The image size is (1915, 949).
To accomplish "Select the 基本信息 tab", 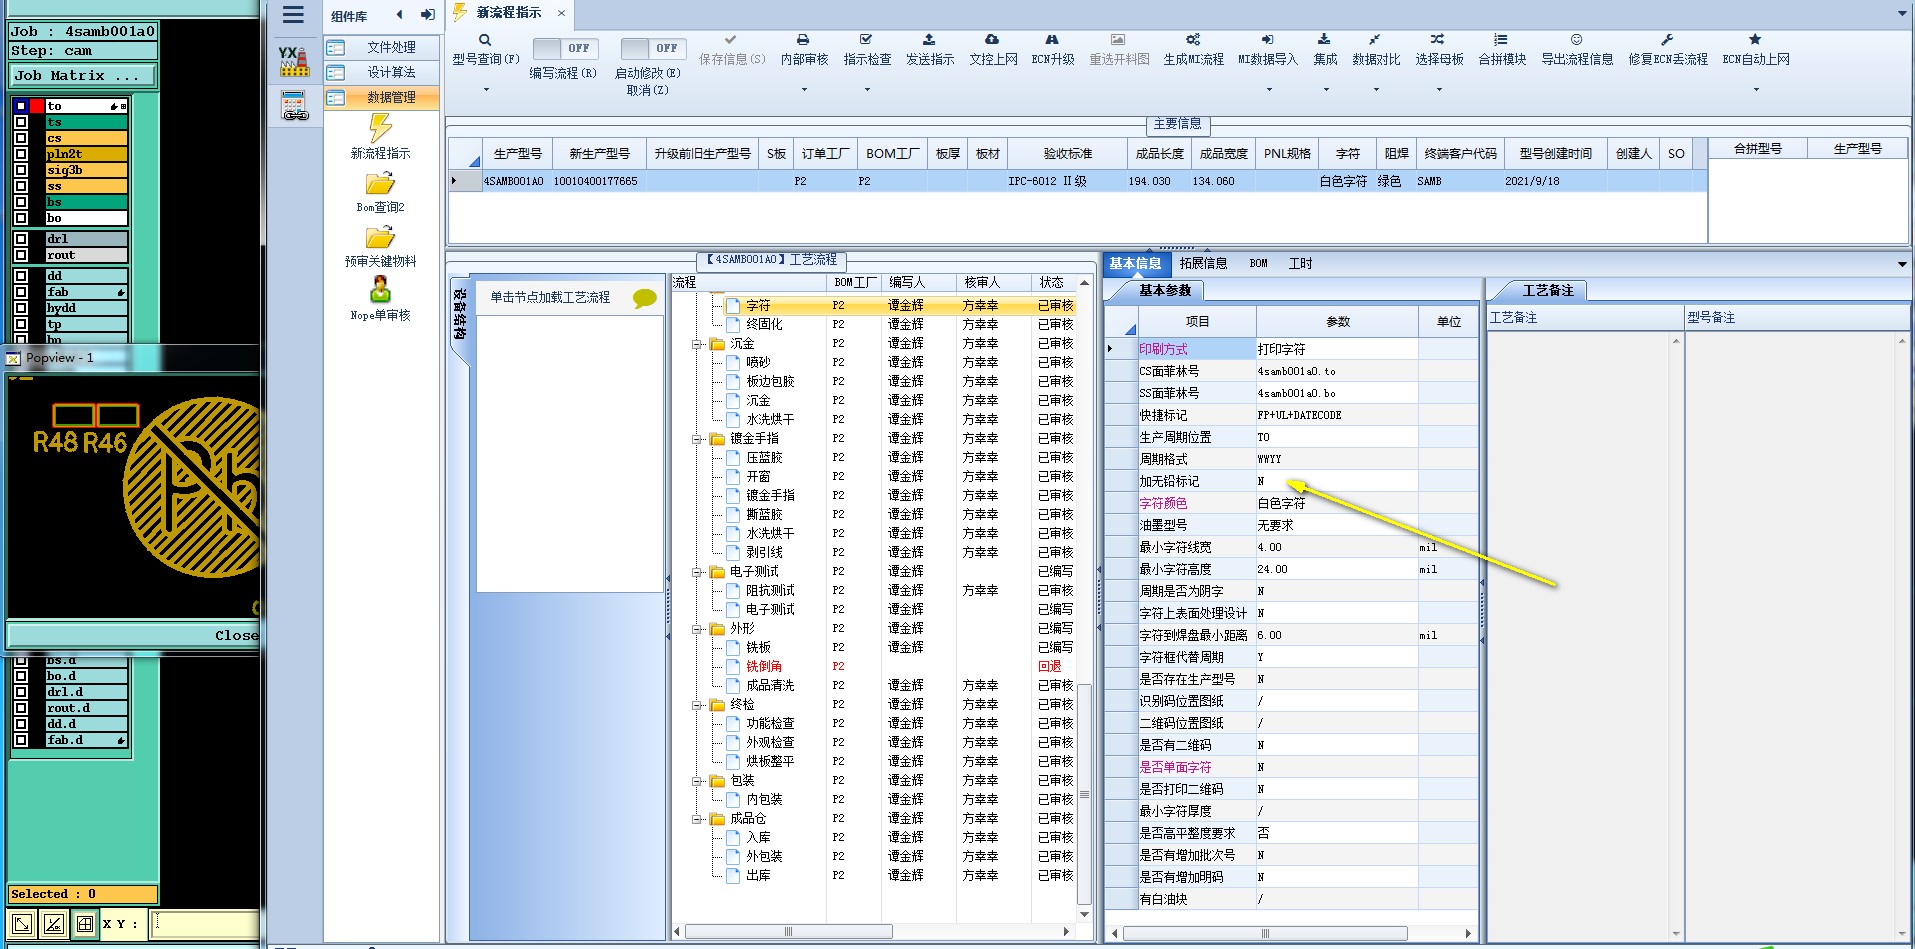I will 1135,263.
